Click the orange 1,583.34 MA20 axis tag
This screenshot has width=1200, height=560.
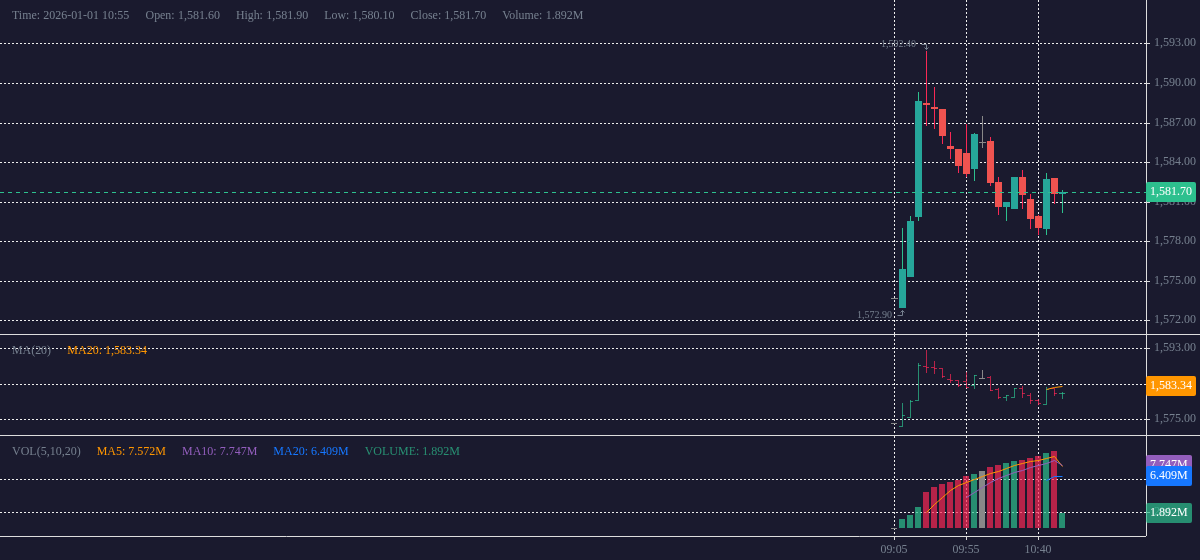[1170, 385]
